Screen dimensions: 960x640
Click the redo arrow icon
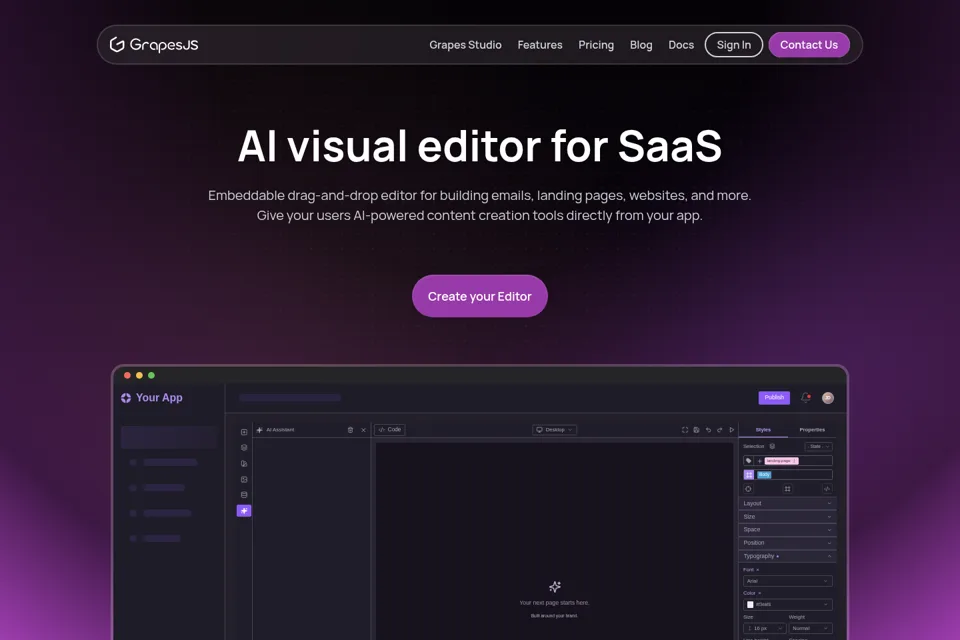tap(720, 430)
